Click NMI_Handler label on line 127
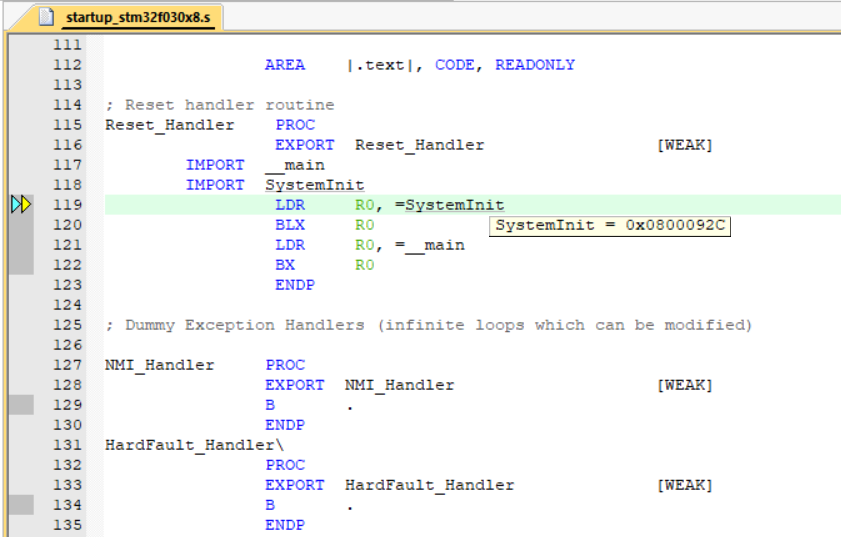 [159, 365]
